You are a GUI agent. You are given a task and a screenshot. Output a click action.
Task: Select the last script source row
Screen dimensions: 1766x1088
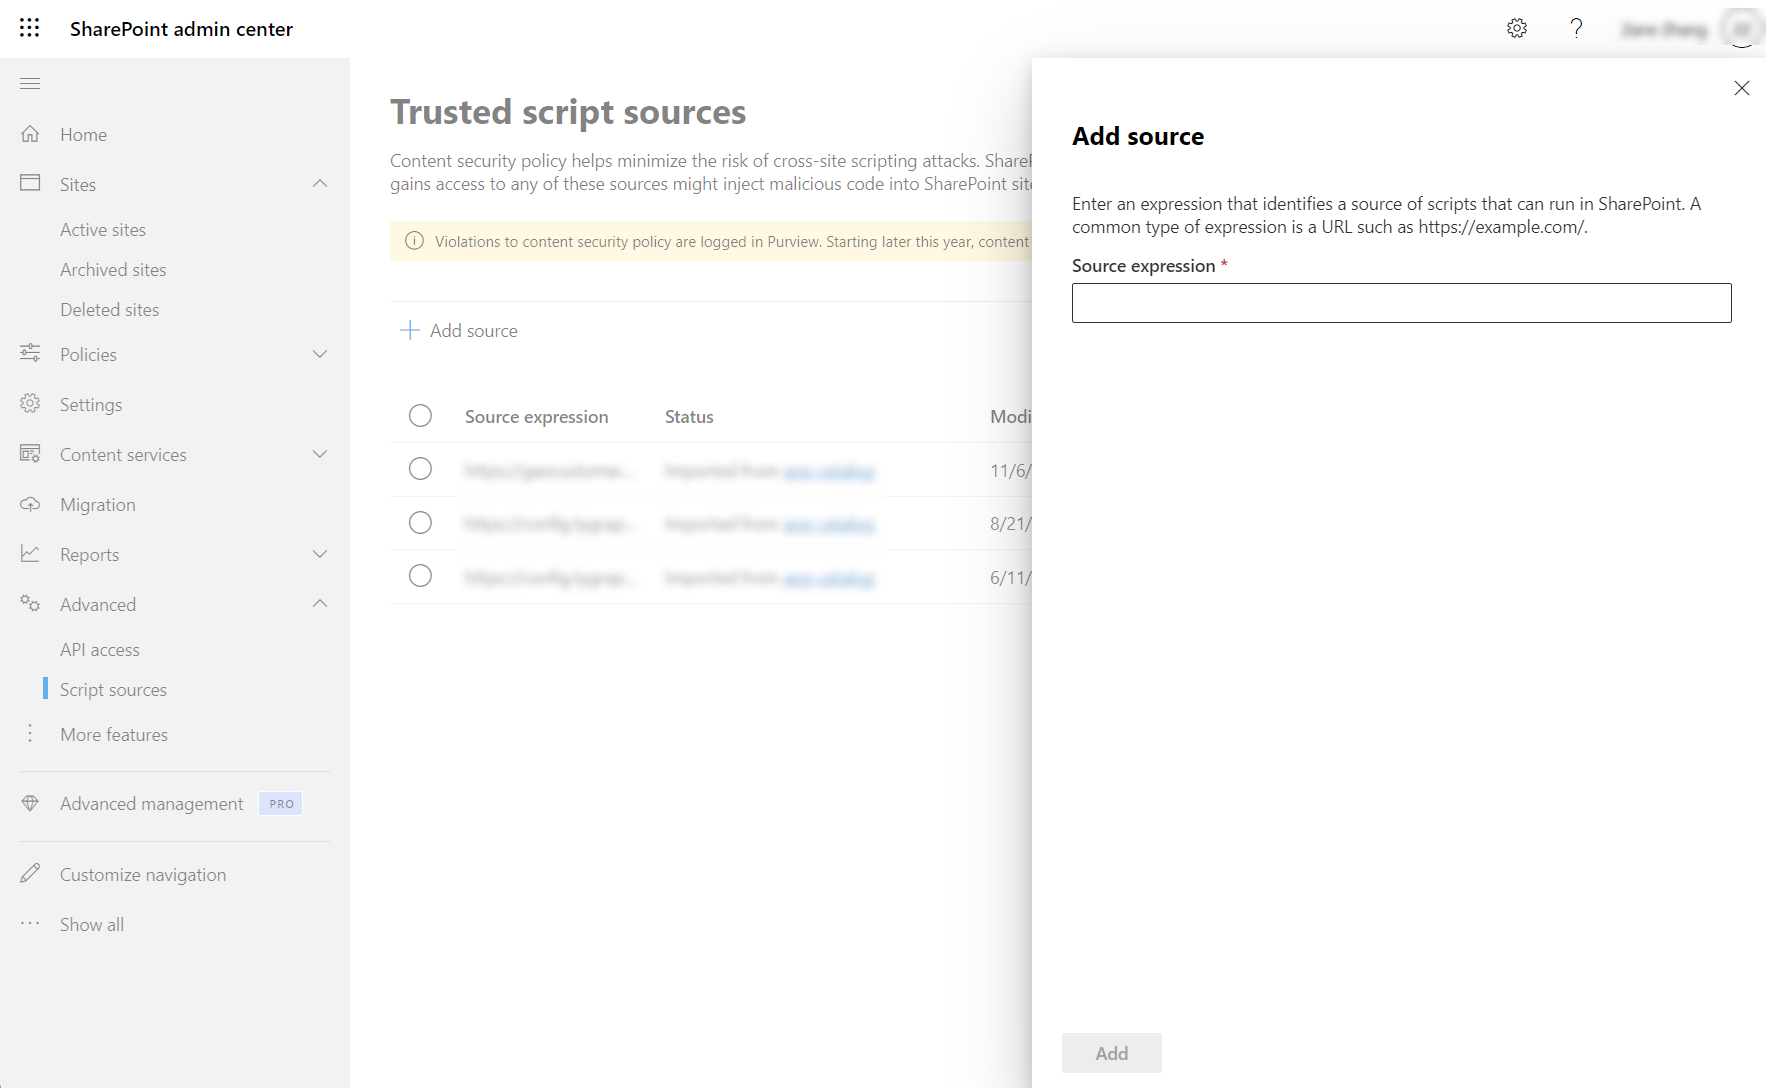420,576
